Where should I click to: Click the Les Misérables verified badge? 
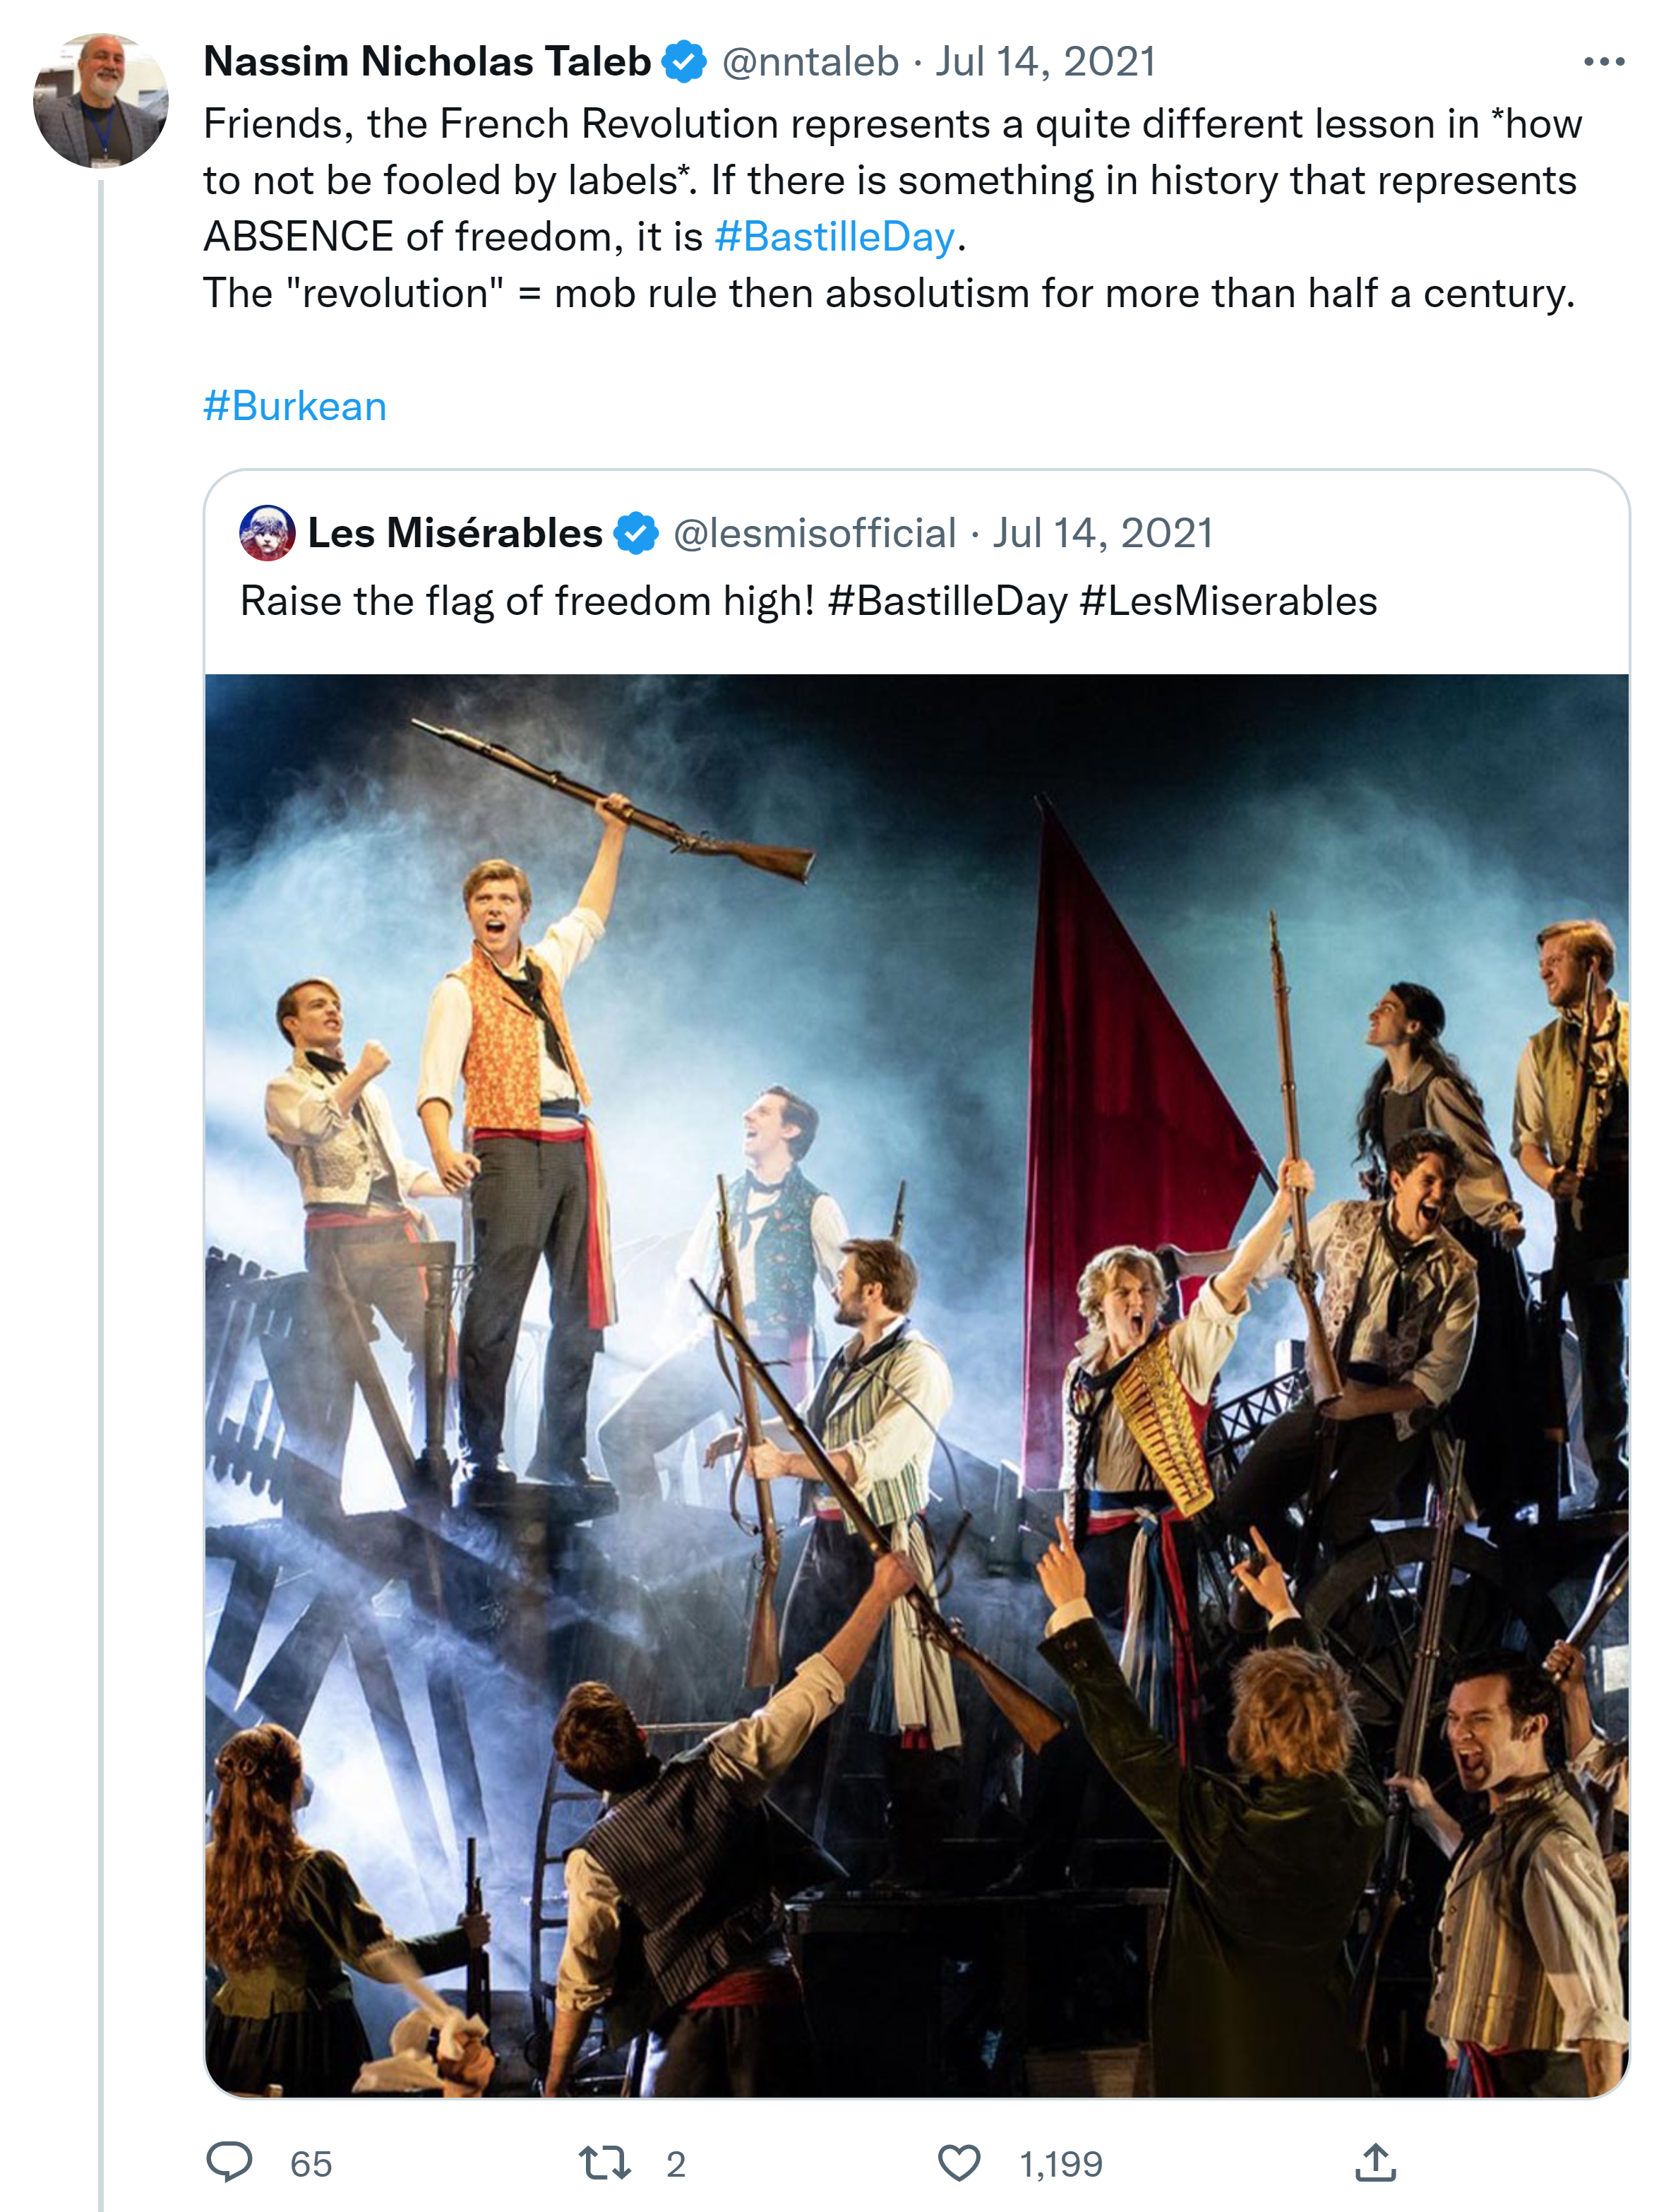[x=636, y=533]
